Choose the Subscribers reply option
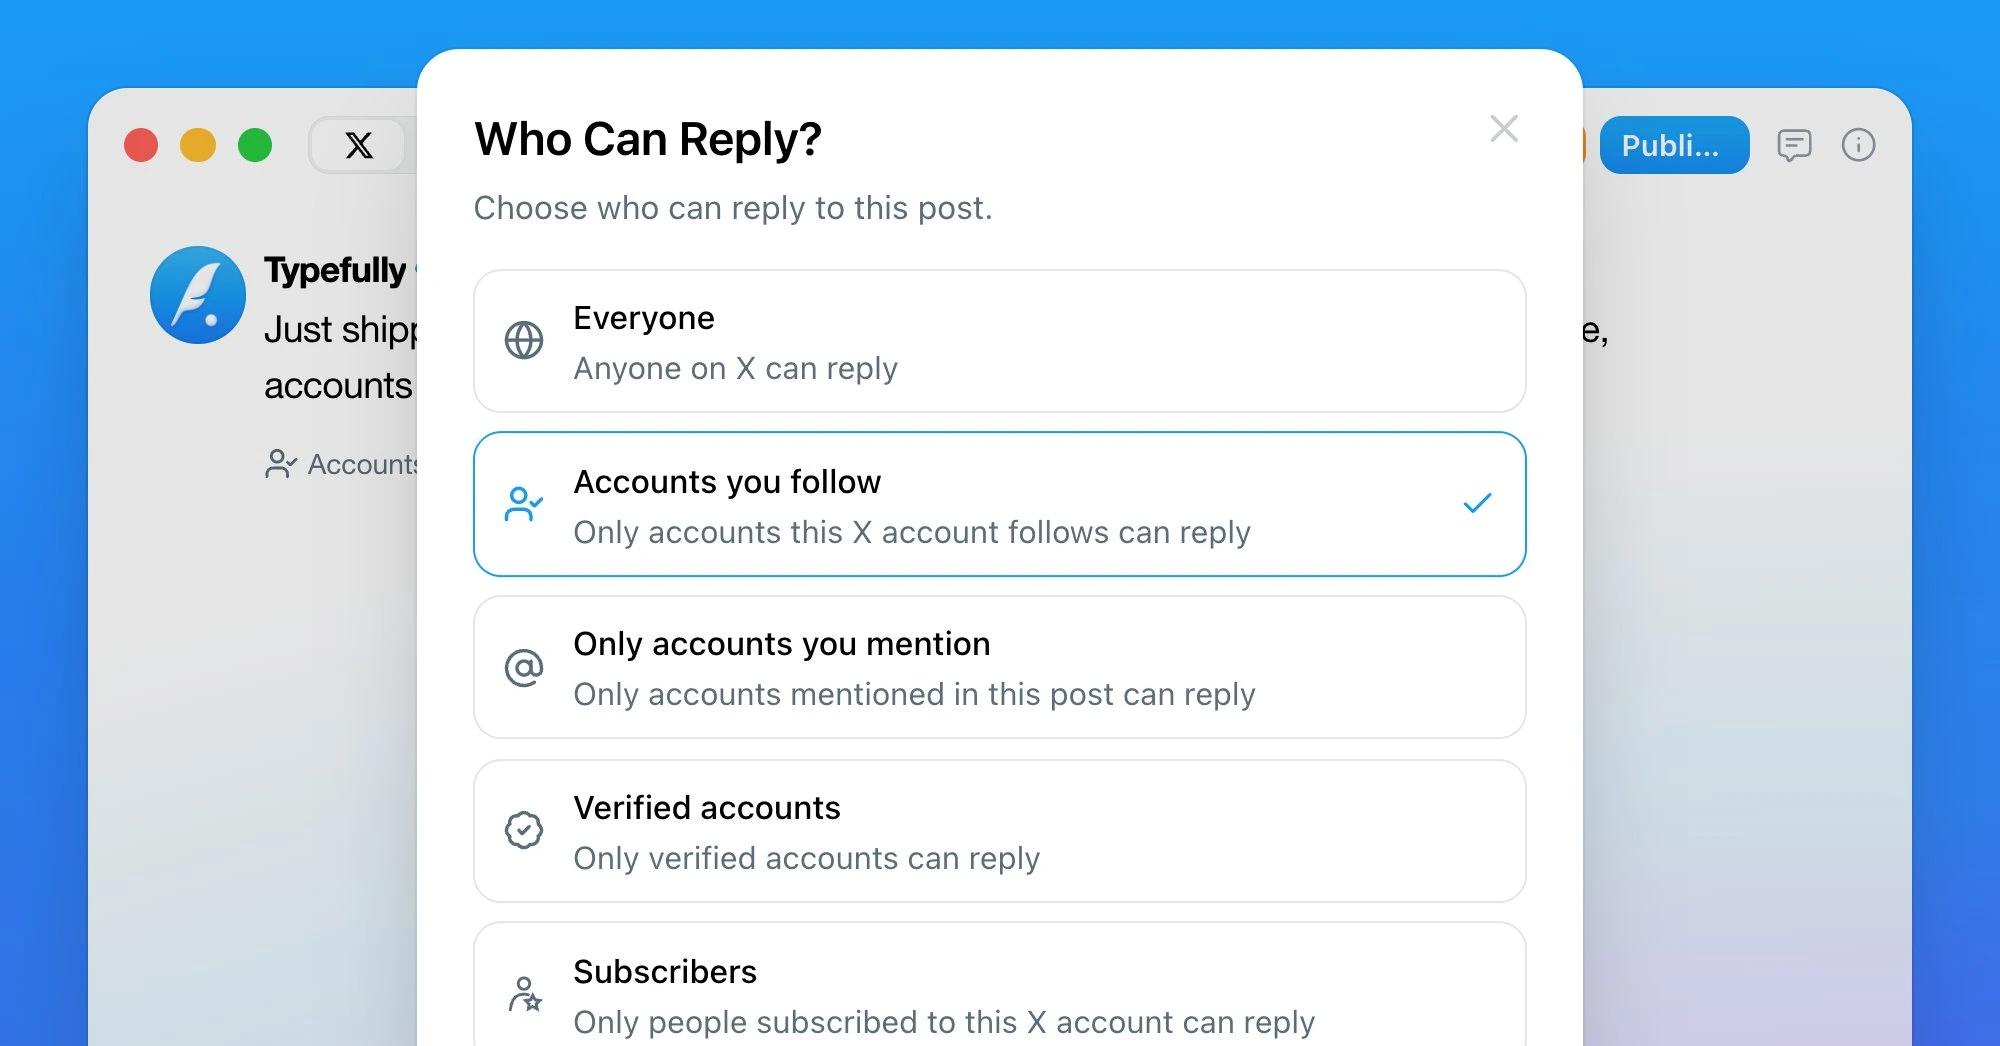 [999, 985]
